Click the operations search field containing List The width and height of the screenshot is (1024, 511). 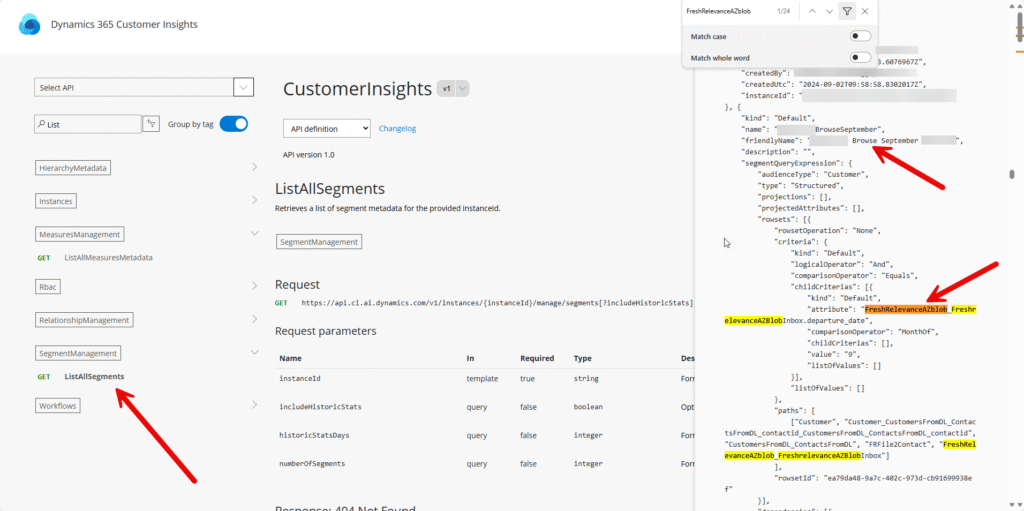click(88, 124)
